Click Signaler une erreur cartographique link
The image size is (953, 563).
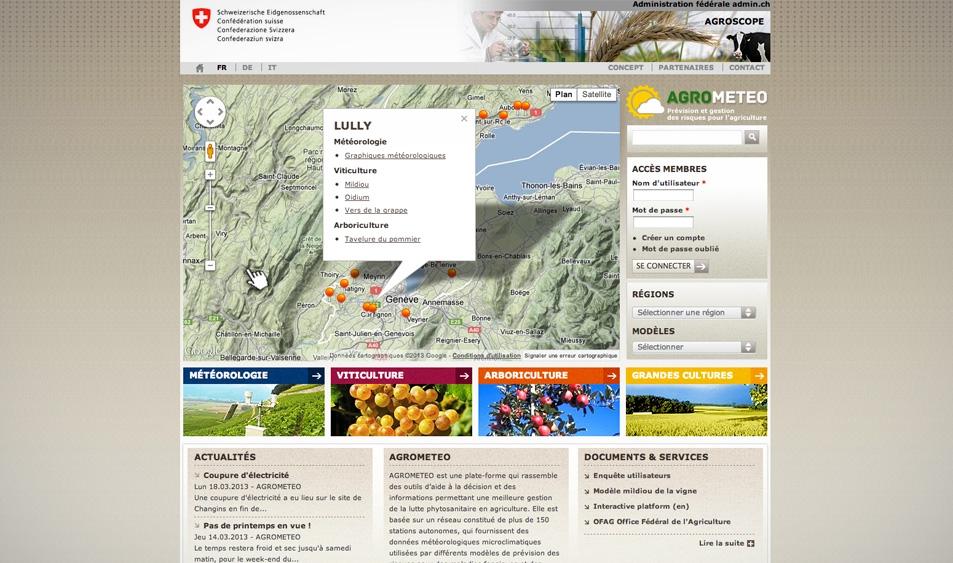pos(571,356)
